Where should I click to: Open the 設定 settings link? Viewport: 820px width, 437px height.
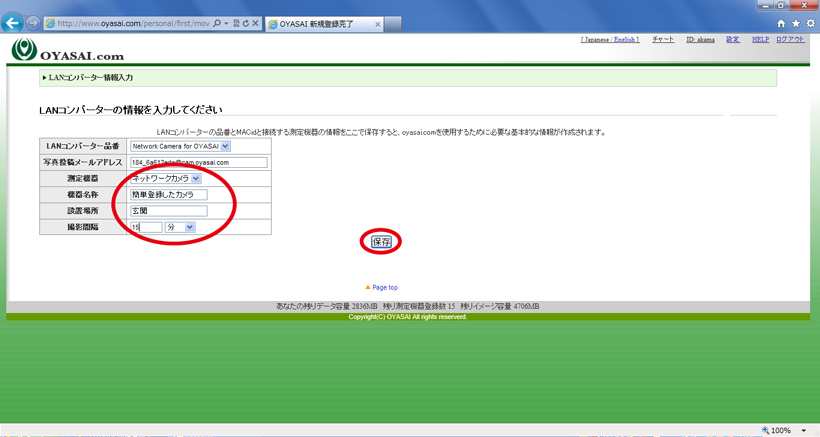(733, 40)
